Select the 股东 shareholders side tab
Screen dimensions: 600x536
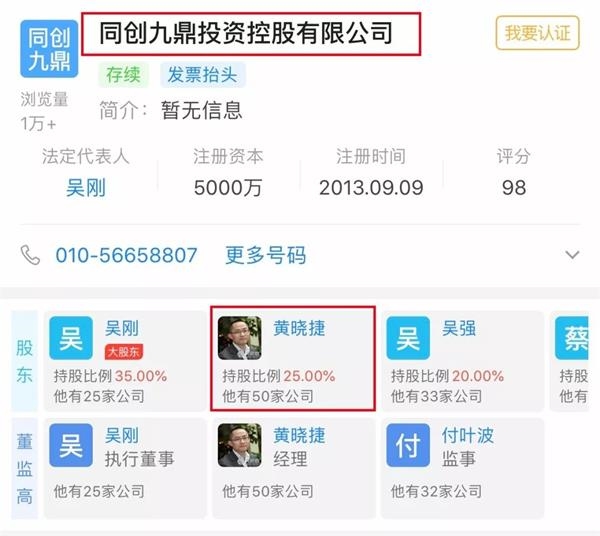24,361
